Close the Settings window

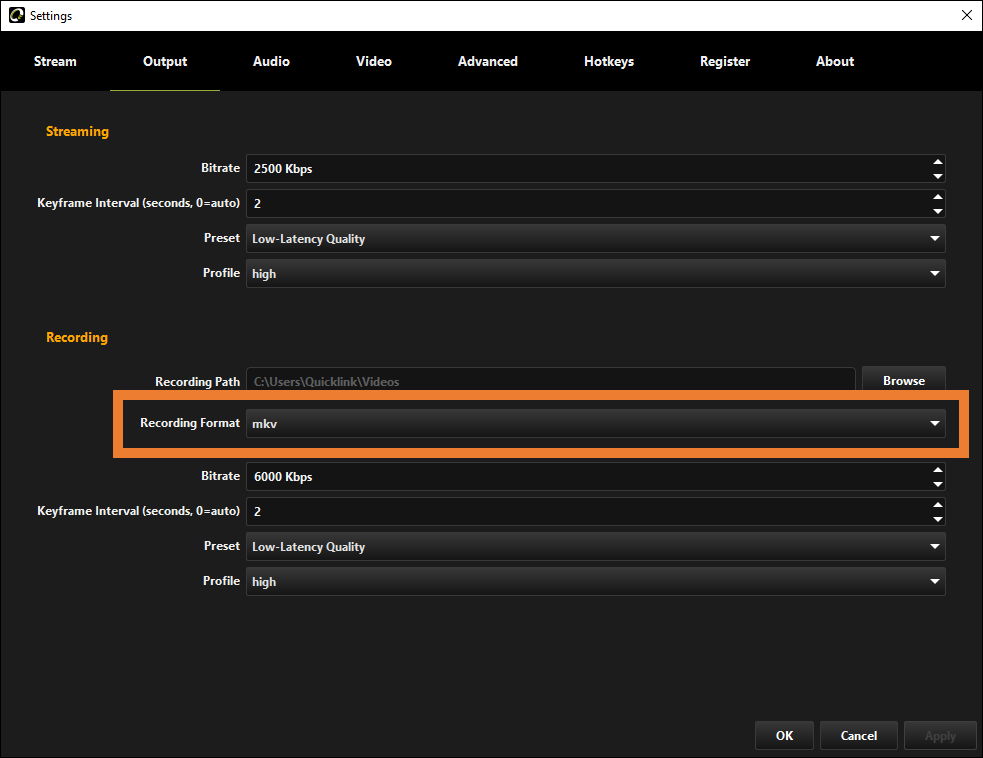967,15
